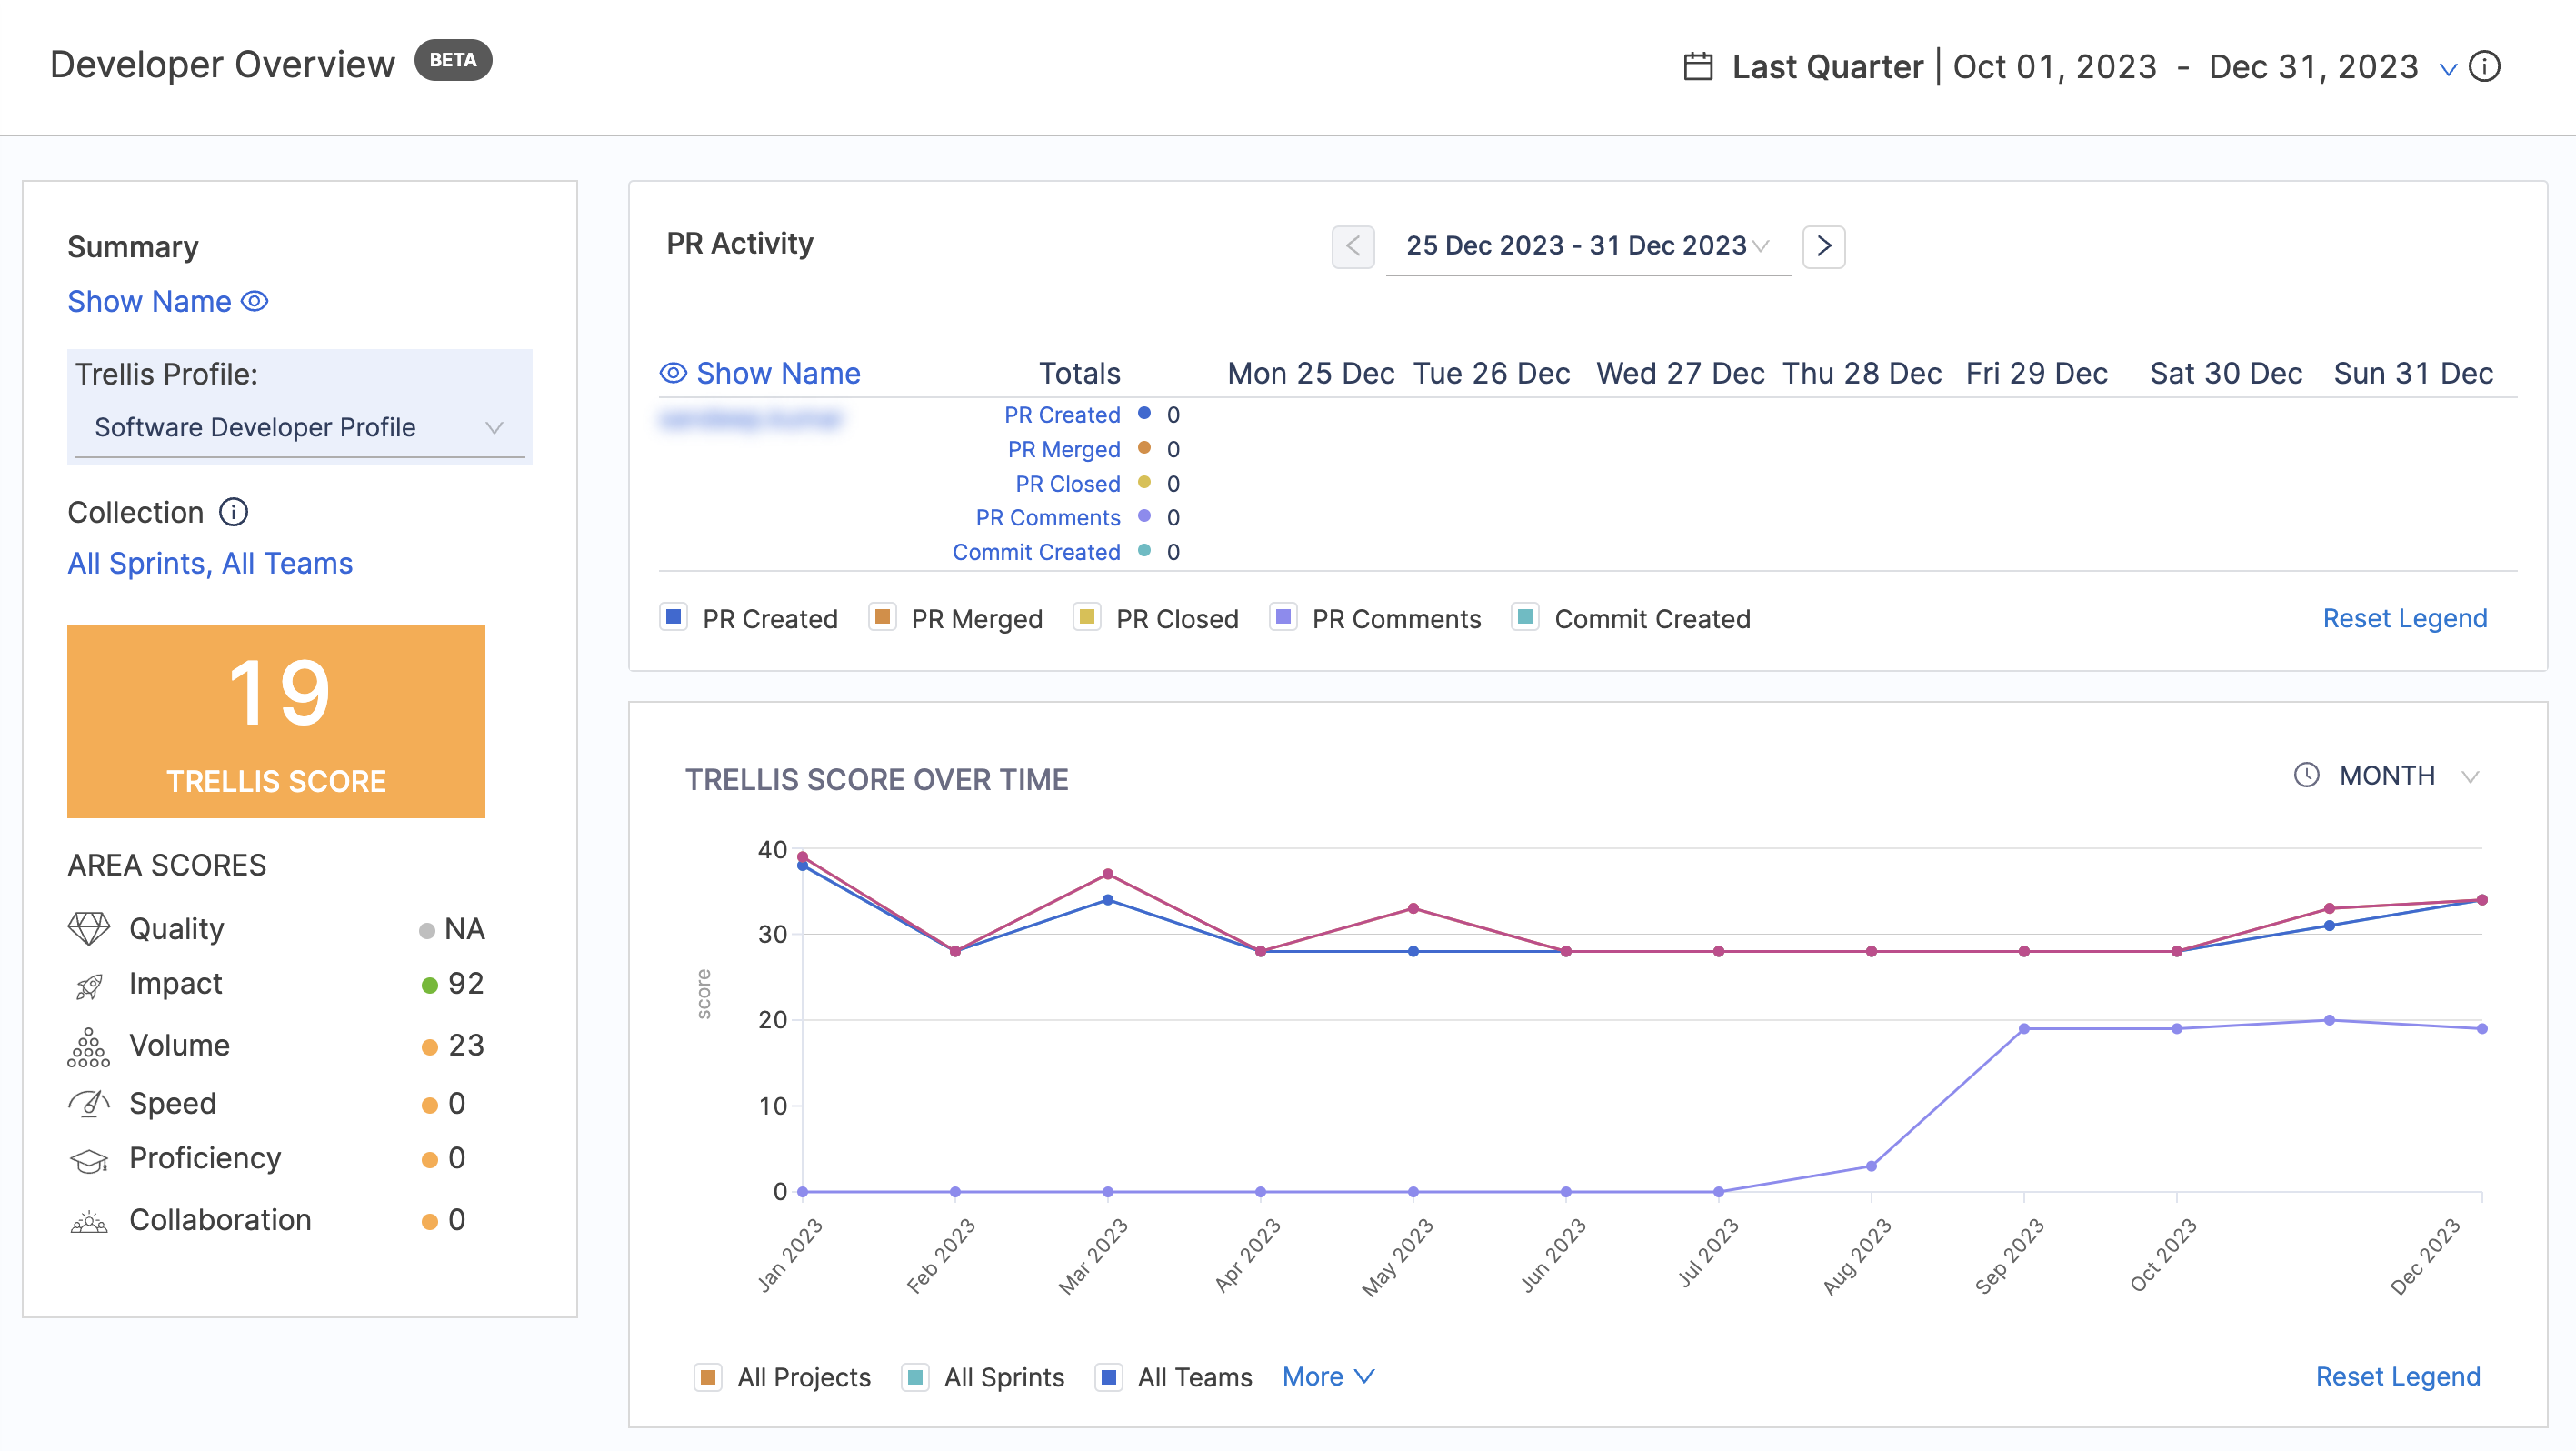
Task: Click Reset Legend in PR Activity
Action: coord(2405,618)
